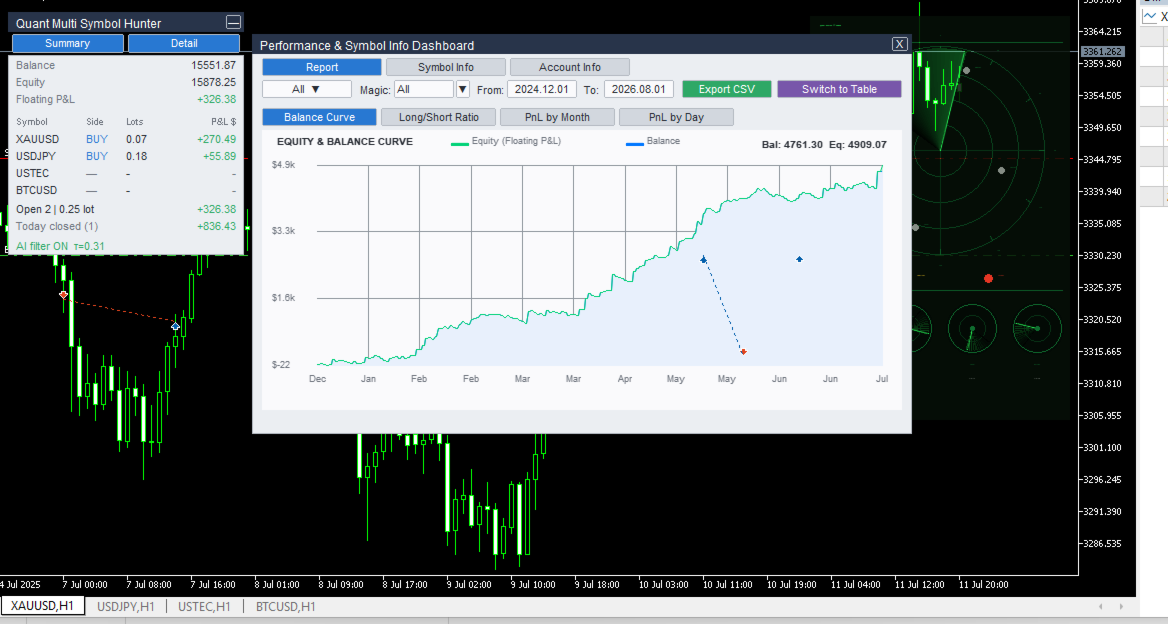The image size is (1168, 624).
Task: Click the From date field 2024.12.01
Action: tap(542, 89)
